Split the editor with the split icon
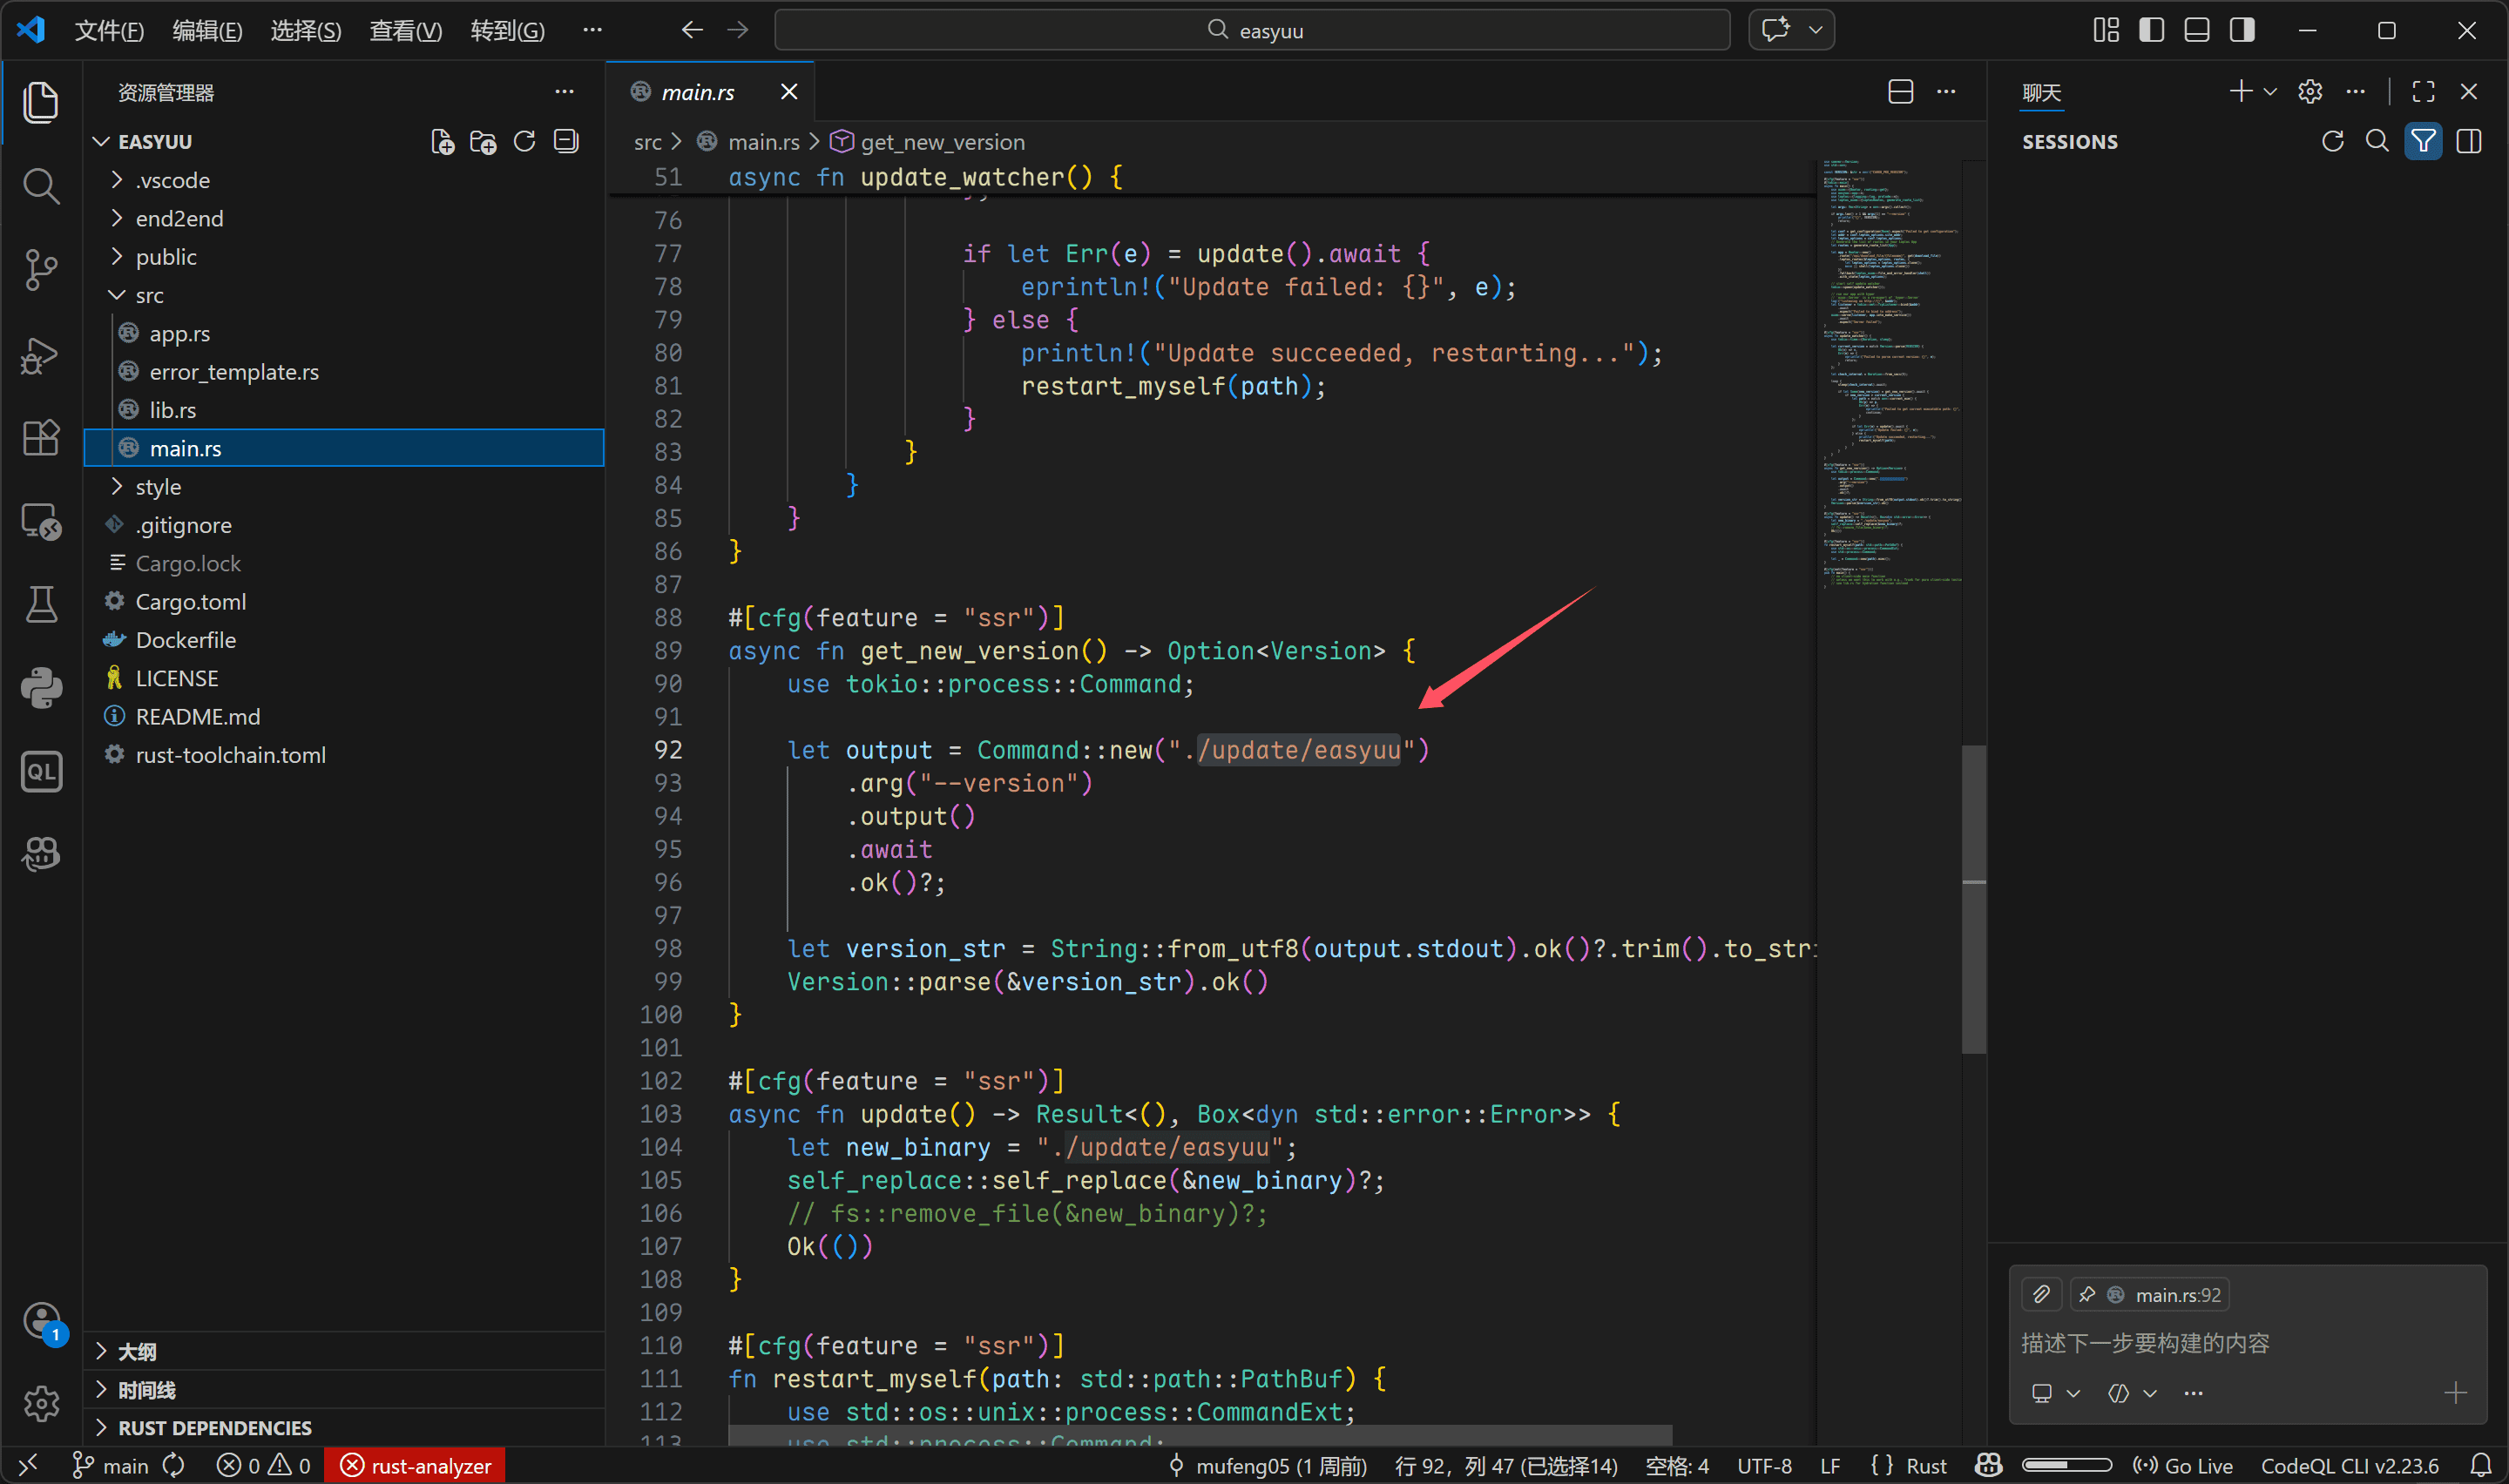The height and width of the screenshot is (1484, 2509). (x=1900, y=92)
